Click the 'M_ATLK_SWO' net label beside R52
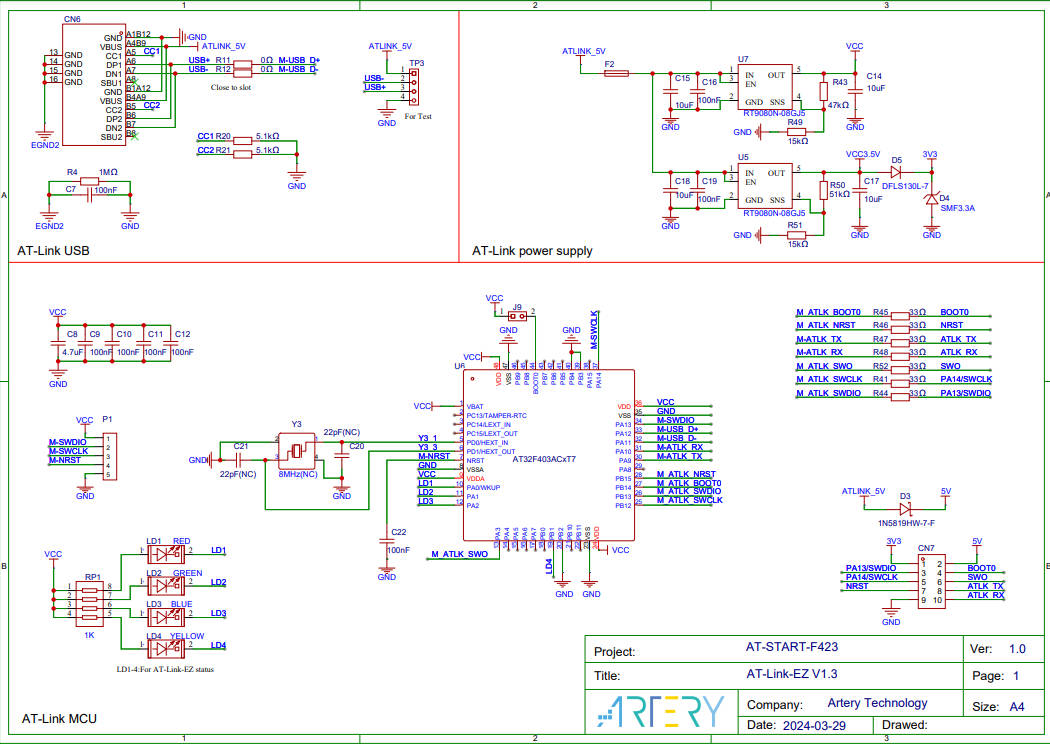Viewport: 1050px width, 746px height. [x=824, y=366]
